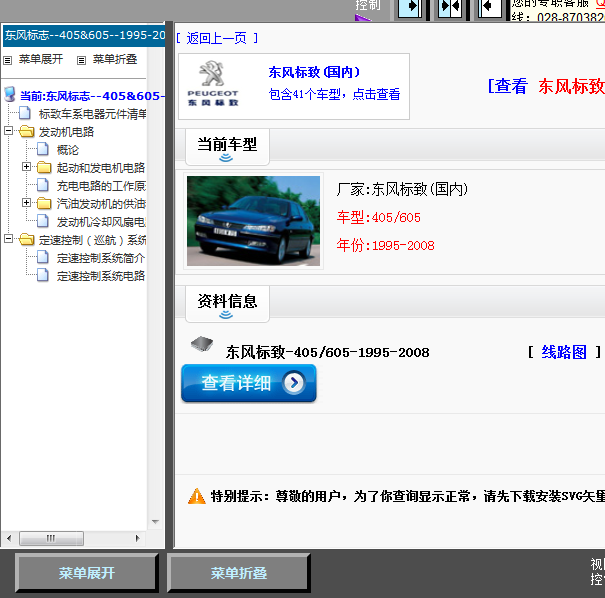Image resolution: width=605 pixels, height=598 pixels.
Task: Click bottom 菜单展开 button
Action: click(x=87, y=573)
